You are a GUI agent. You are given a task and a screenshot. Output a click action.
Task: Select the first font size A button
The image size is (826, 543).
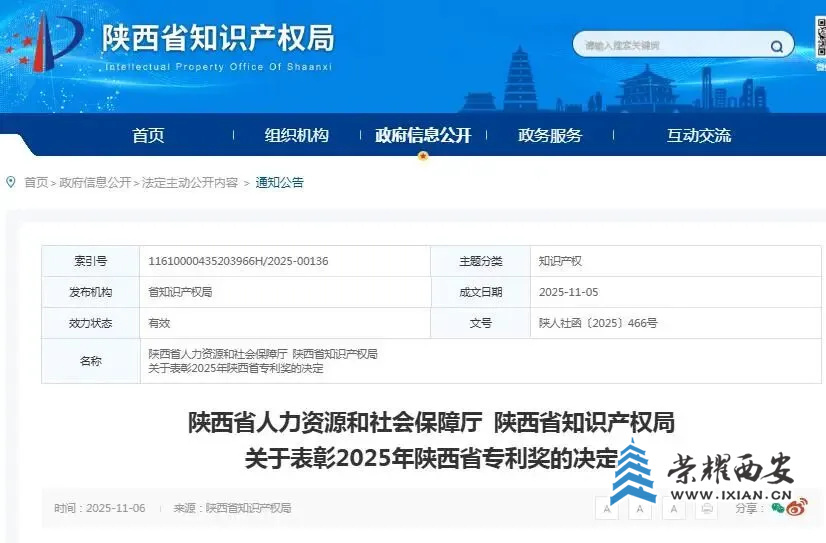(607, 509)
